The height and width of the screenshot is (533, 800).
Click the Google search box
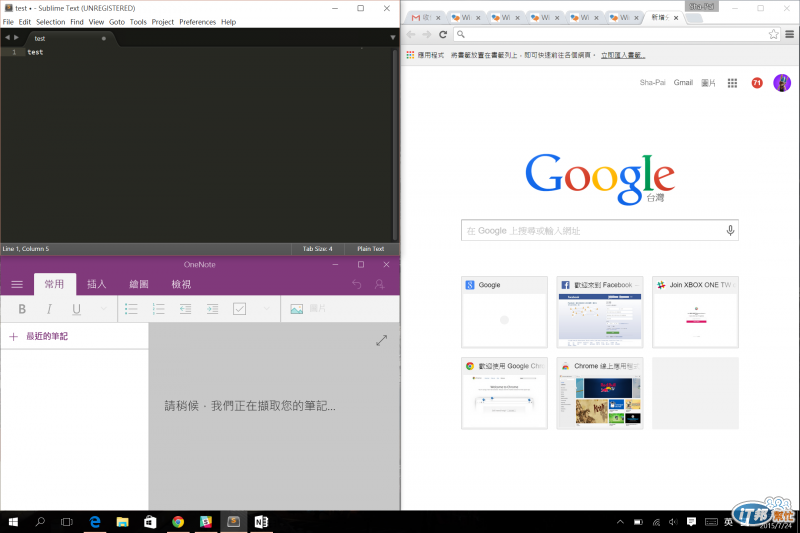pos(599,231)
